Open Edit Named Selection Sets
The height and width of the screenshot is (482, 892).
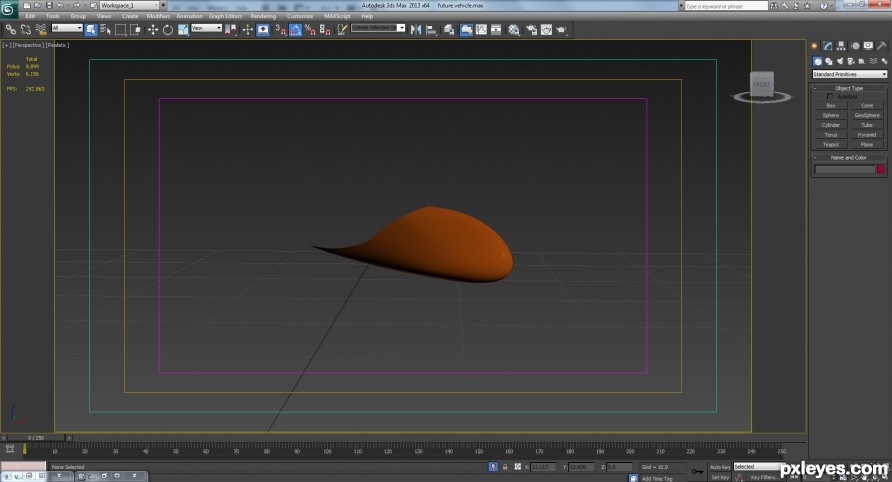[x=342, y=30]
